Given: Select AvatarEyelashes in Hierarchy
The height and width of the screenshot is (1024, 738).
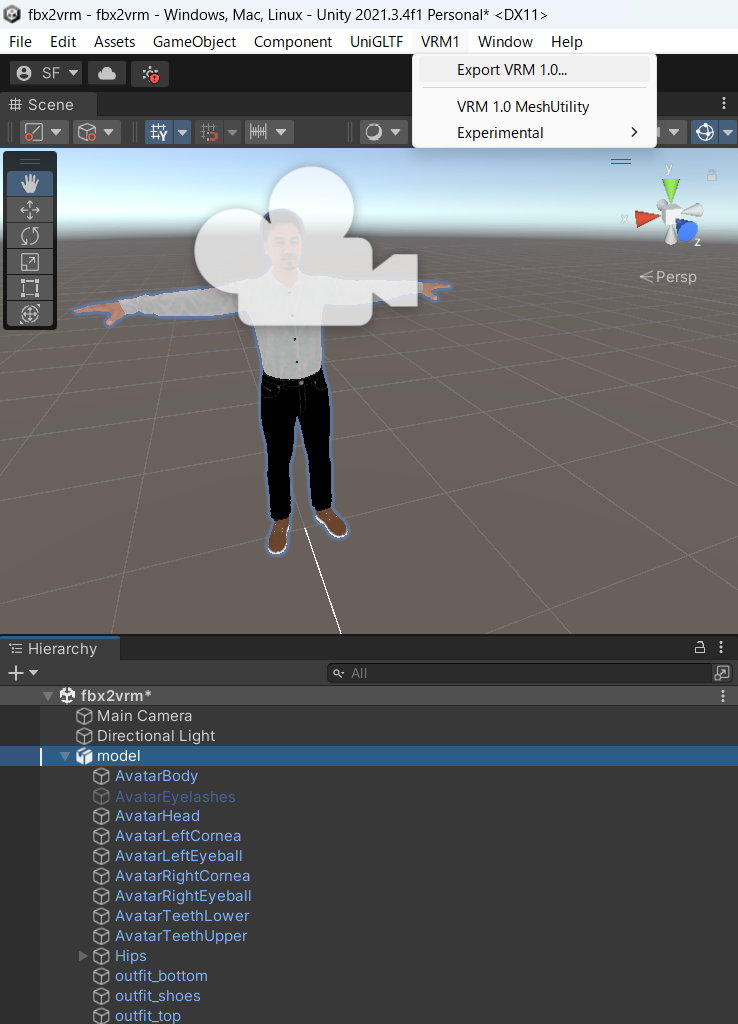Looking at the screenshot, I should click(x=175, y=796).
